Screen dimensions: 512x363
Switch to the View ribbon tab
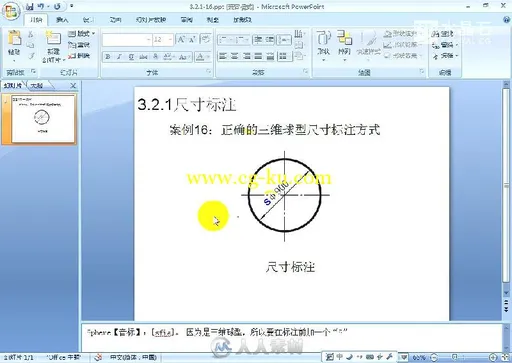(213, 20)
